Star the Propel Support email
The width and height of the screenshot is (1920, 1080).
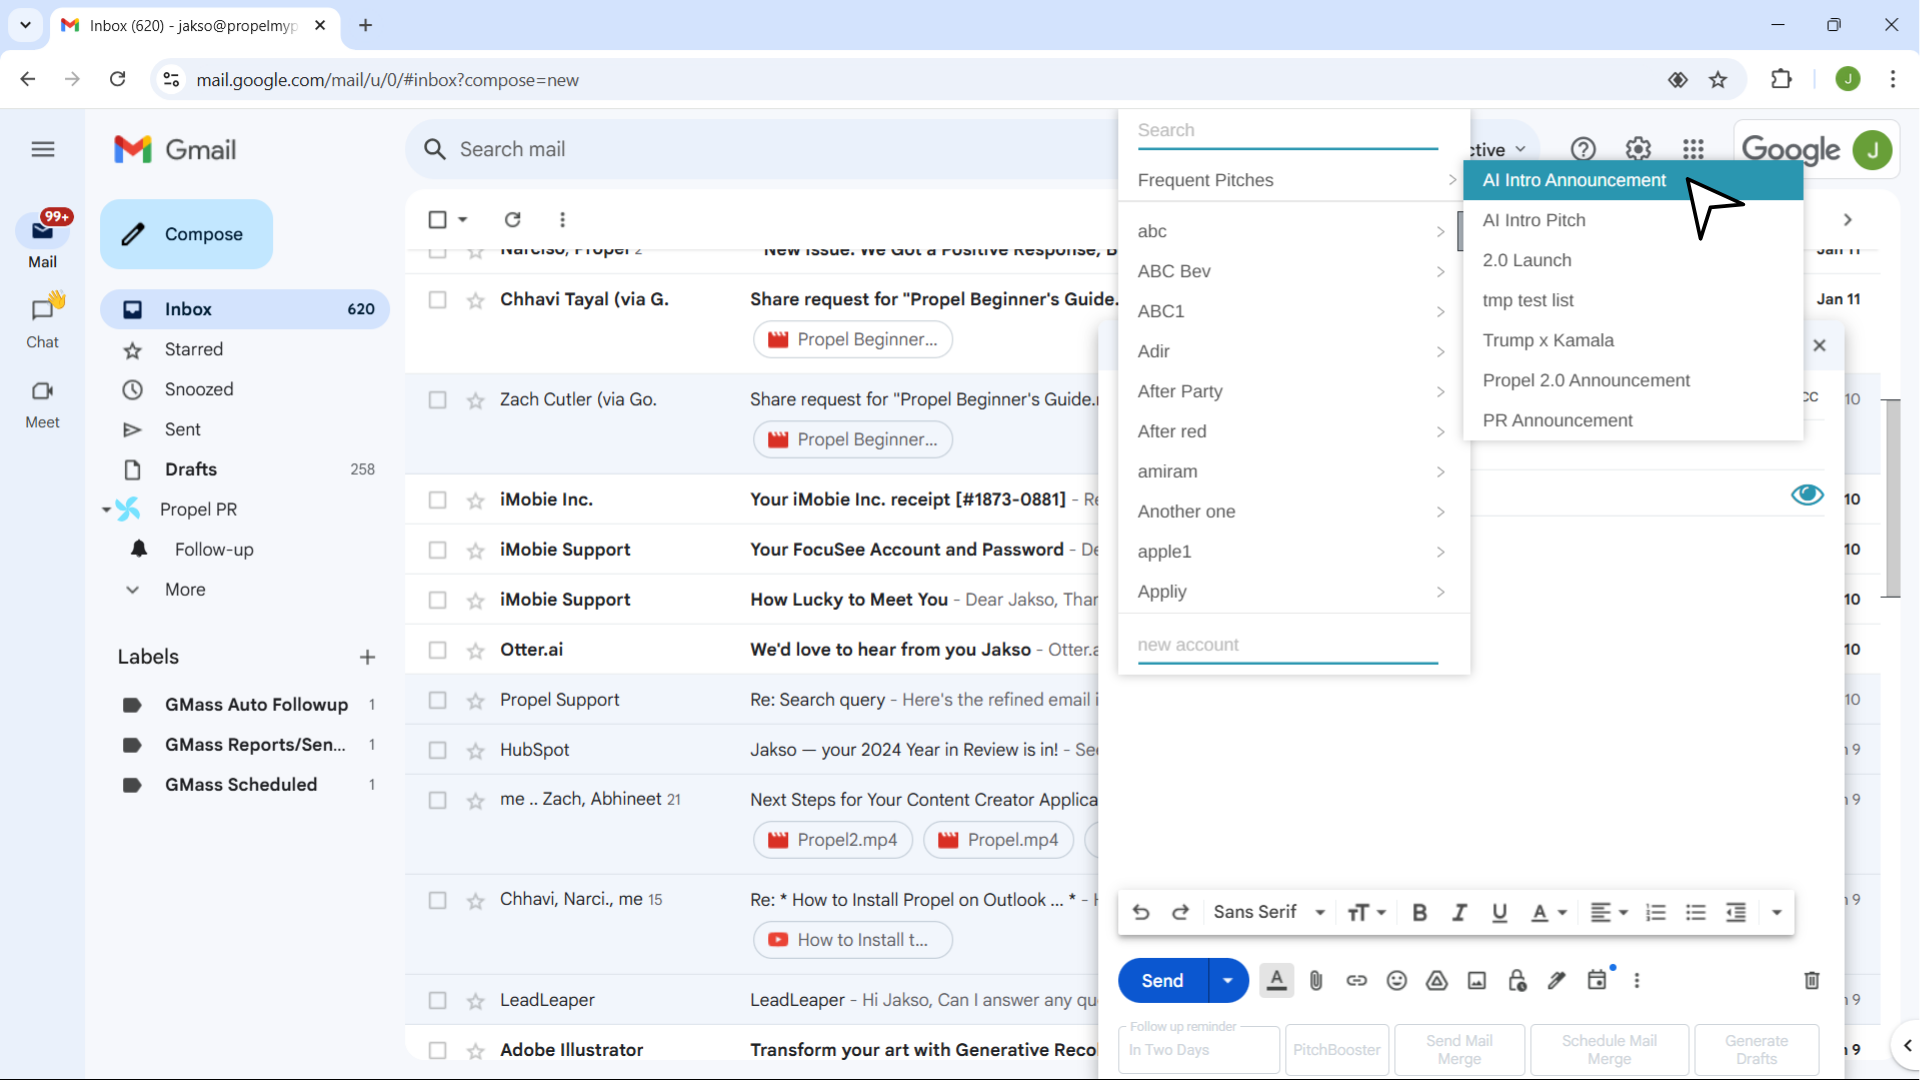476,700
